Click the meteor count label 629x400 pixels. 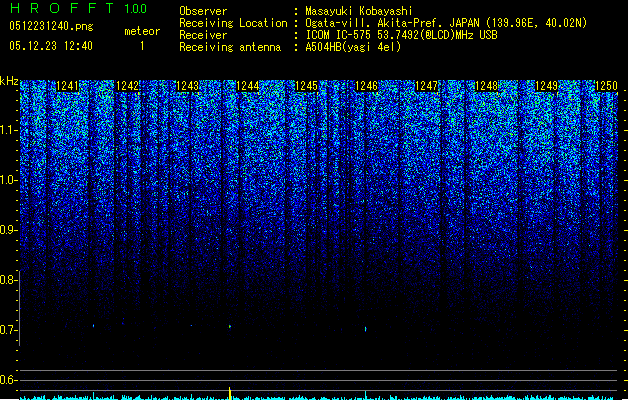[x=142, y=31]
